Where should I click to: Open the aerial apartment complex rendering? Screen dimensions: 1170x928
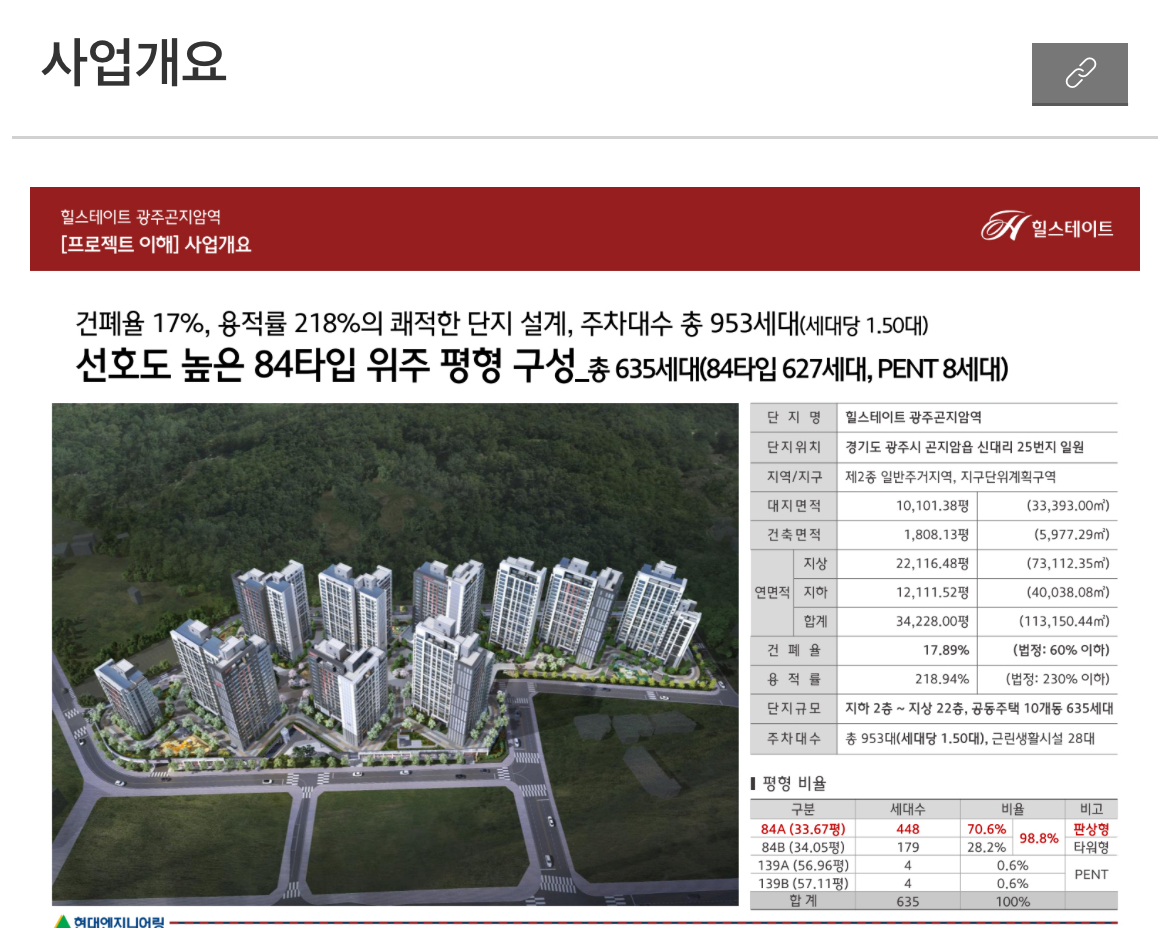tap(395, 654)
